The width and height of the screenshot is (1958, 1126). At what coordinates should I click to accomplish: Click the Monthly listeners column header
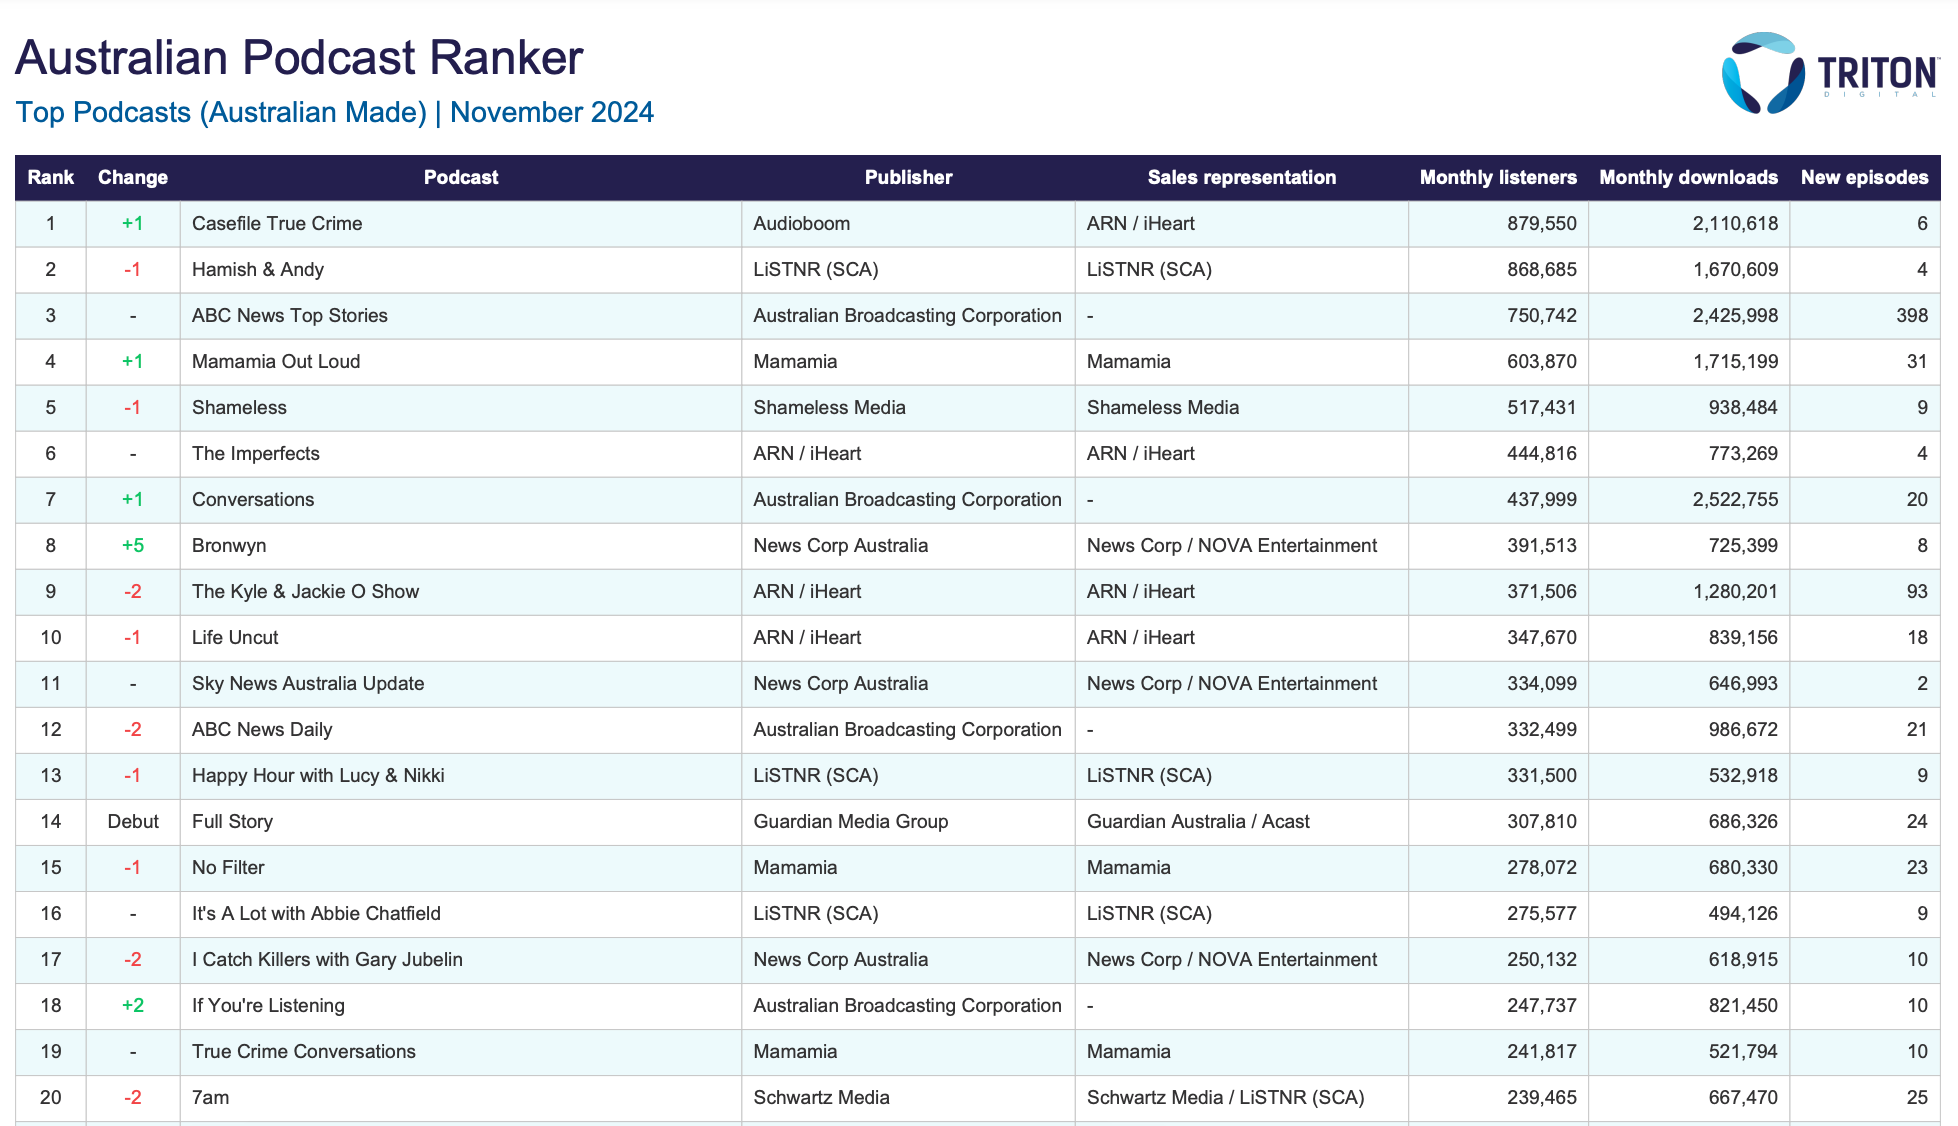[x=1498, y=177]
